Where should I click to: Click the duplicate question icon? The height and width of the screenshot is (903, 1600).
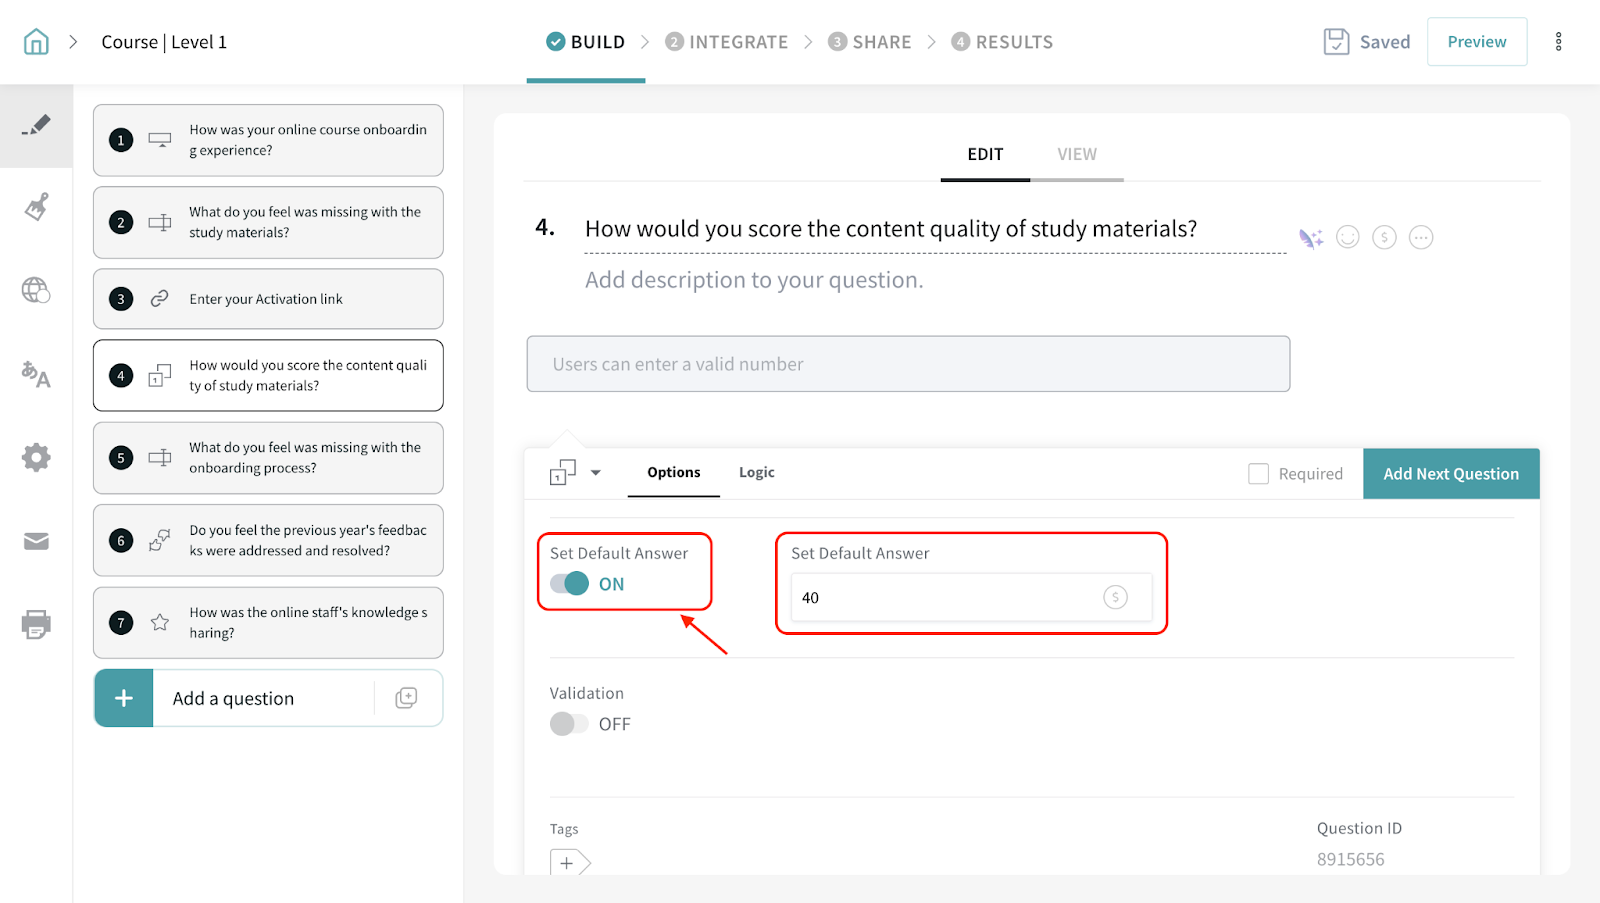[x=406, y=698]
